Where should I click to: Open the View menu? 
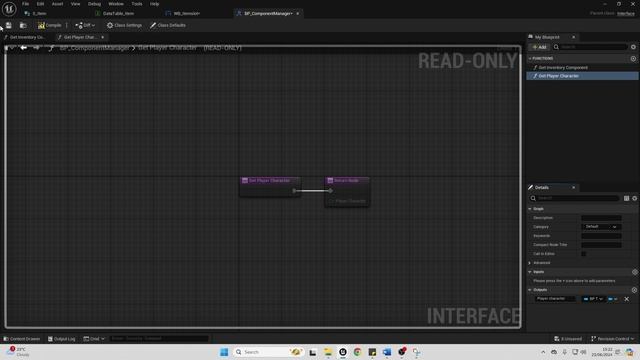[x=76, y=4]
